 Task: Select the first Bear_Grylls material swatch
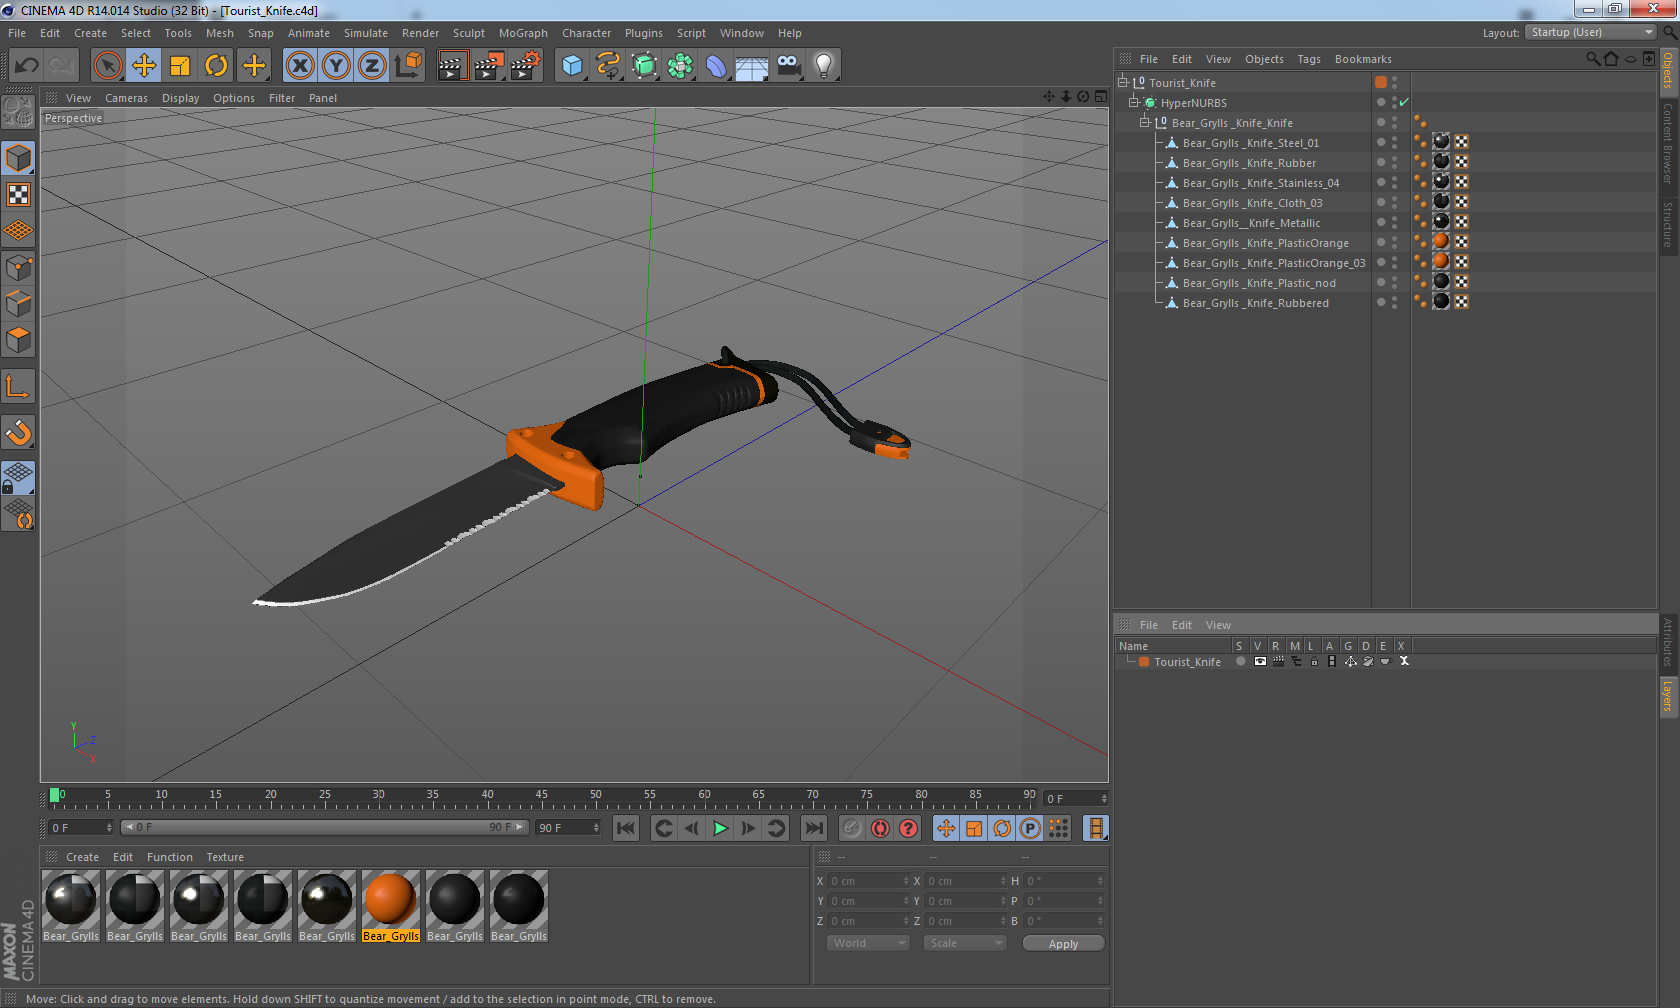(x=71, y=906)
